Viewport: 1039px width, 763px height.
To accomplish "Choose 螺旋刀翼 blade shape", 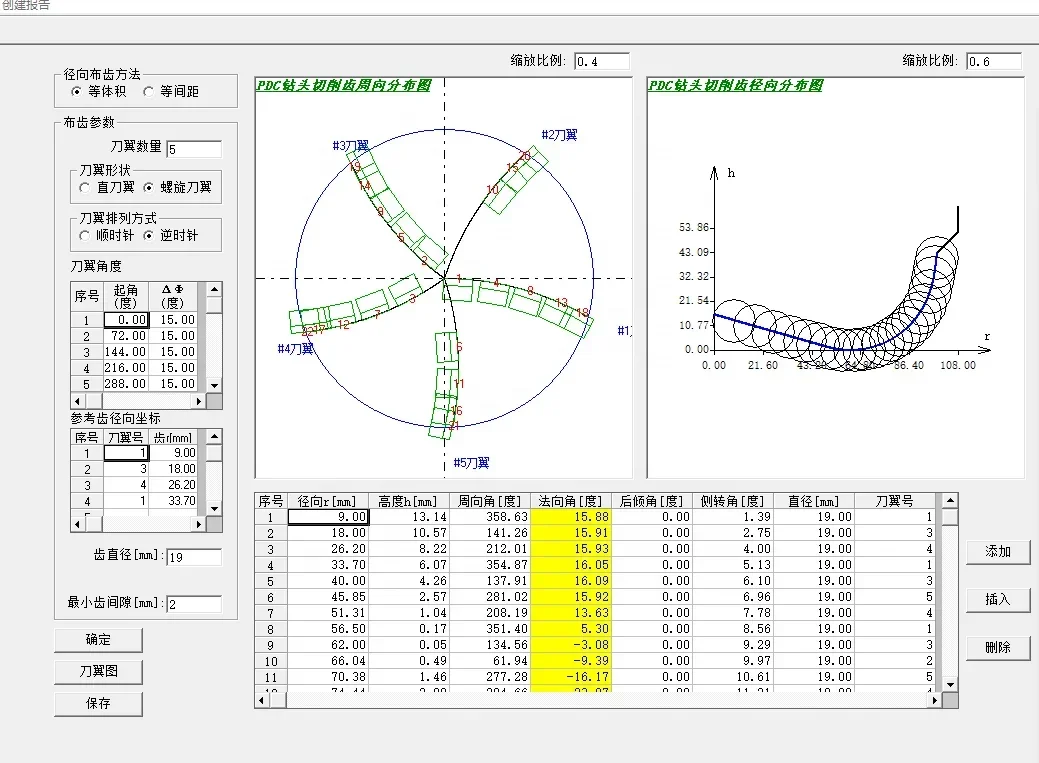I will click(148, 188).
